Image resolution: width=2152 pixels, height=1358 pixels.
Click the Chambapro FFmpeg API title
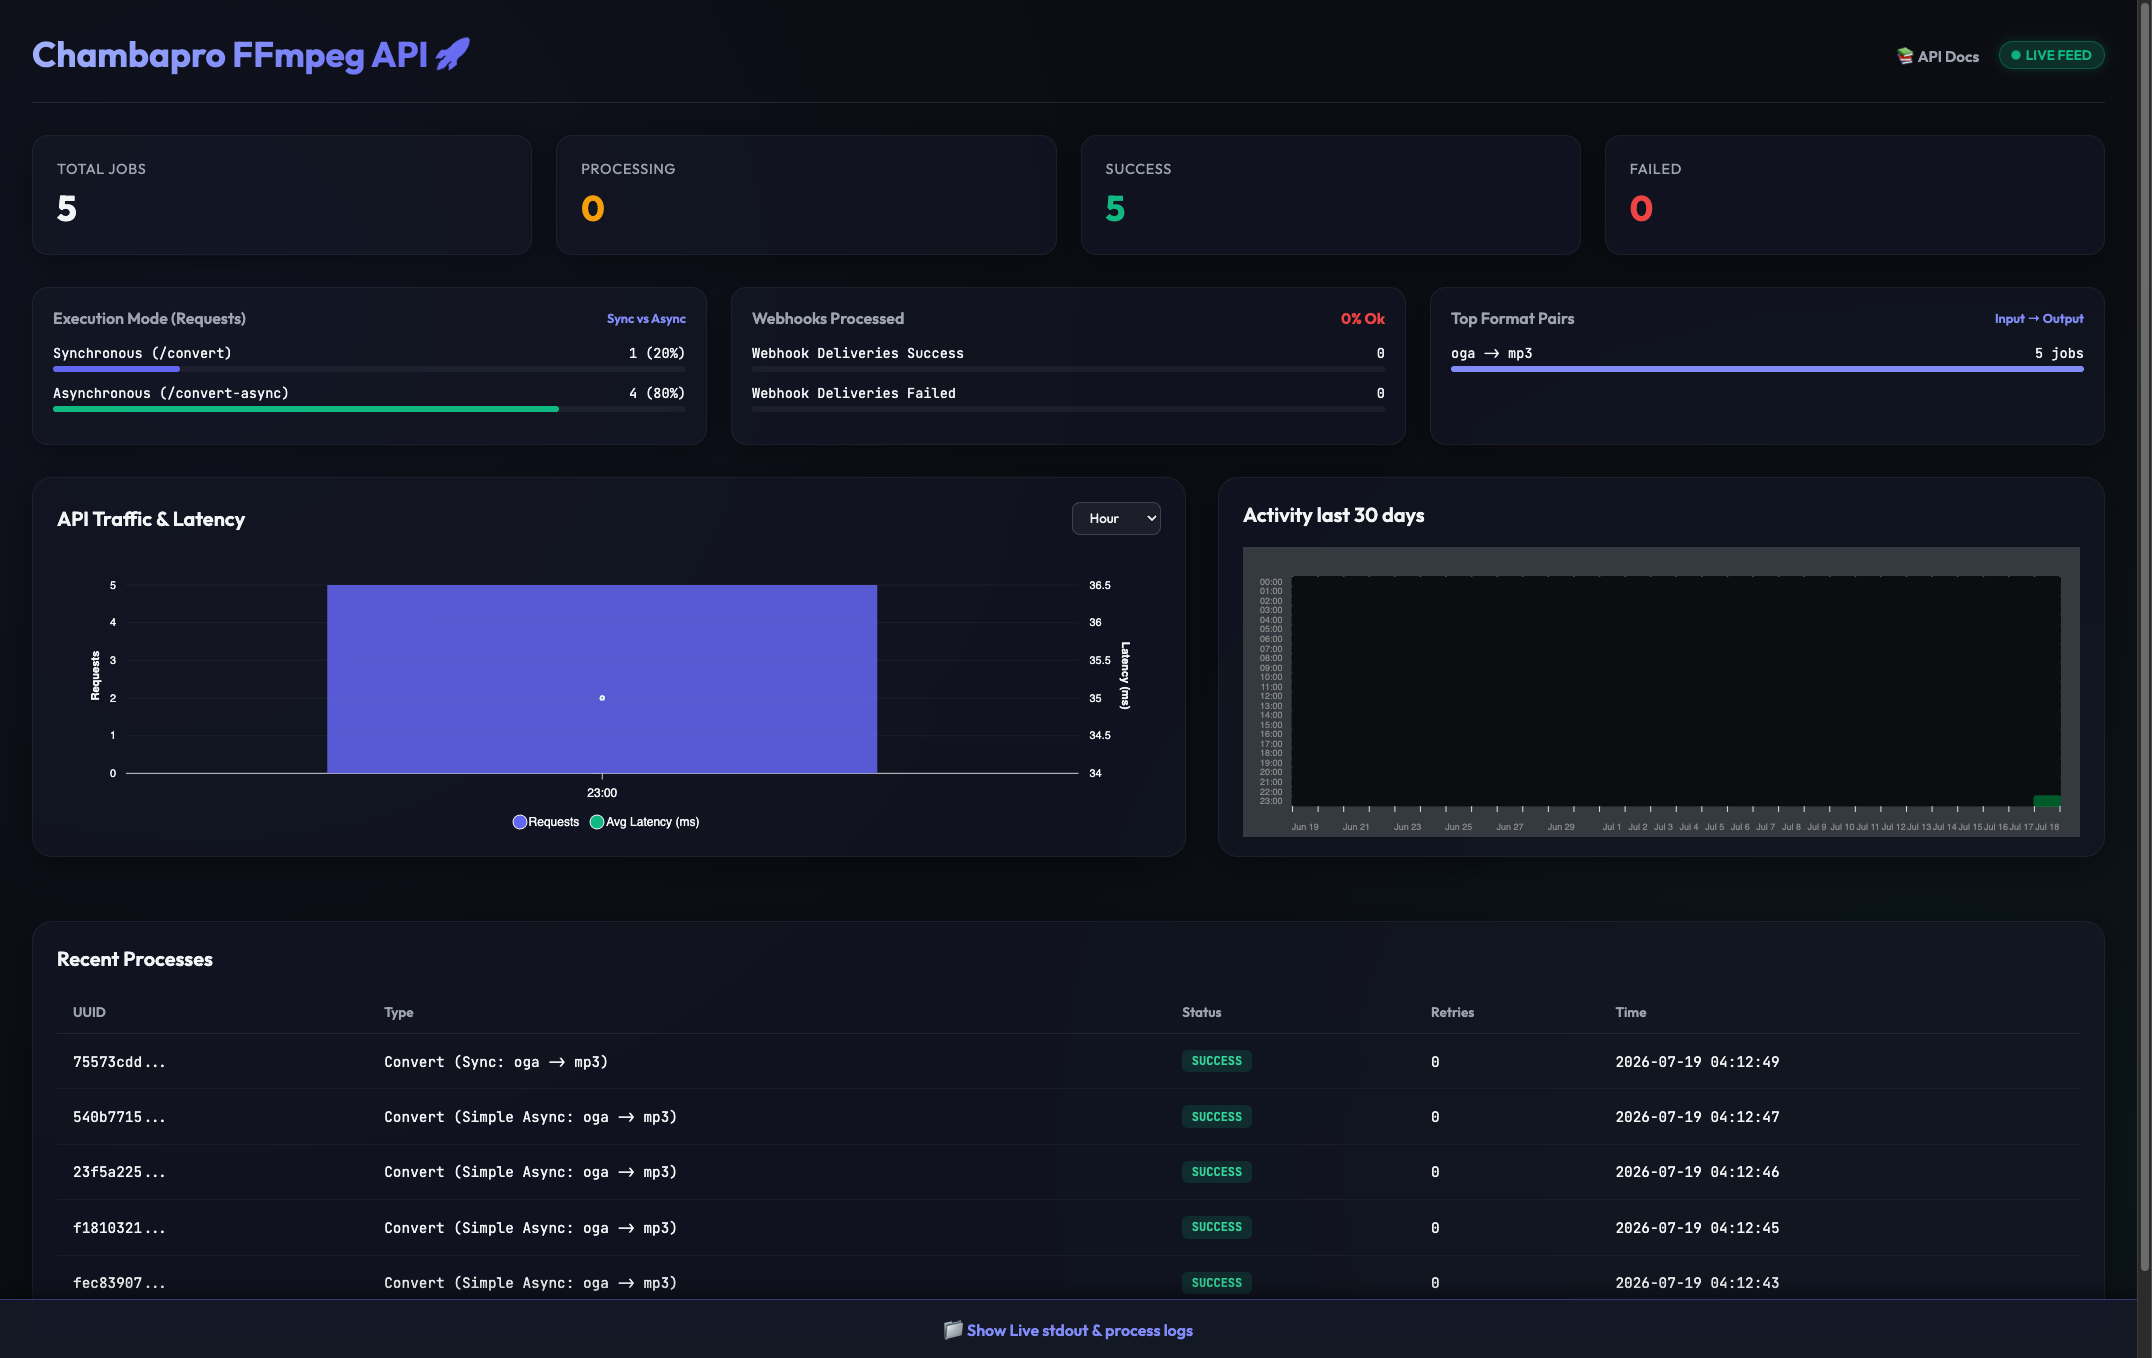tap(230, 55)
